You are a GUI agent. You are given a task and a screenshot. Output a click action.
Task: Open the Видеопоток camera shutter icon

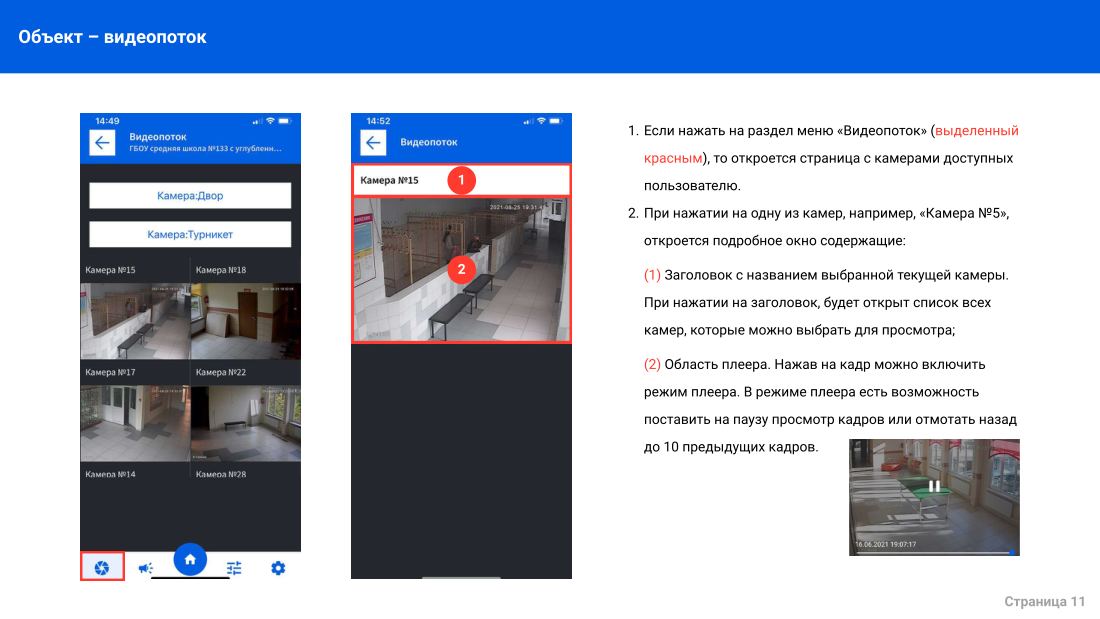[102, 567]
